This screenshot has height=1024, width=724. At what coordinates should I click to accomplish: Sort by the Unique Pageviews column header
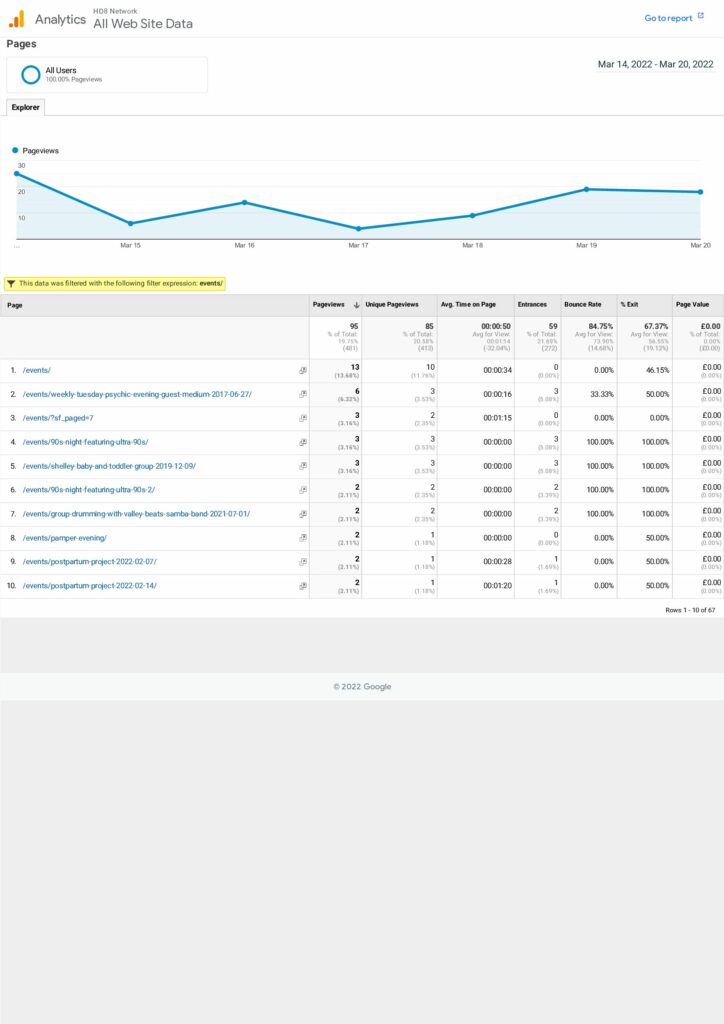click(392, 304)
